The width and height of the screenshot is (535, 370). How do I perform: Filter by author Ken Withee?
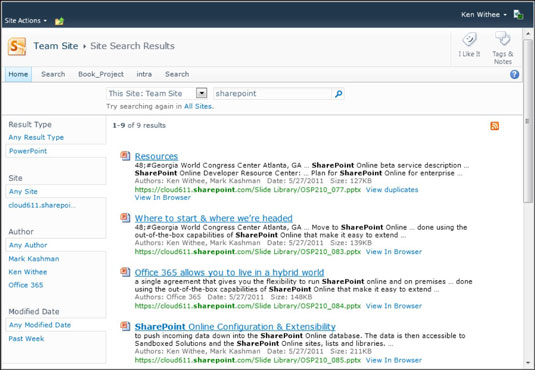28,272
